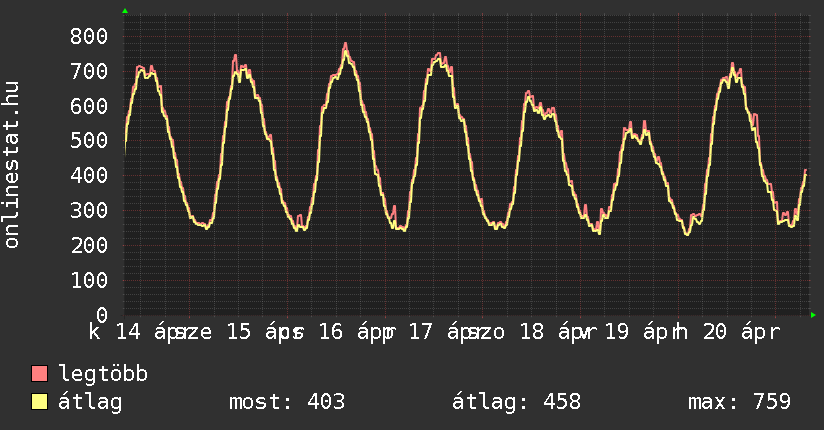Select the legtöbb legend label
Viewport: 824px width, 430px height.
coord(103,375)
